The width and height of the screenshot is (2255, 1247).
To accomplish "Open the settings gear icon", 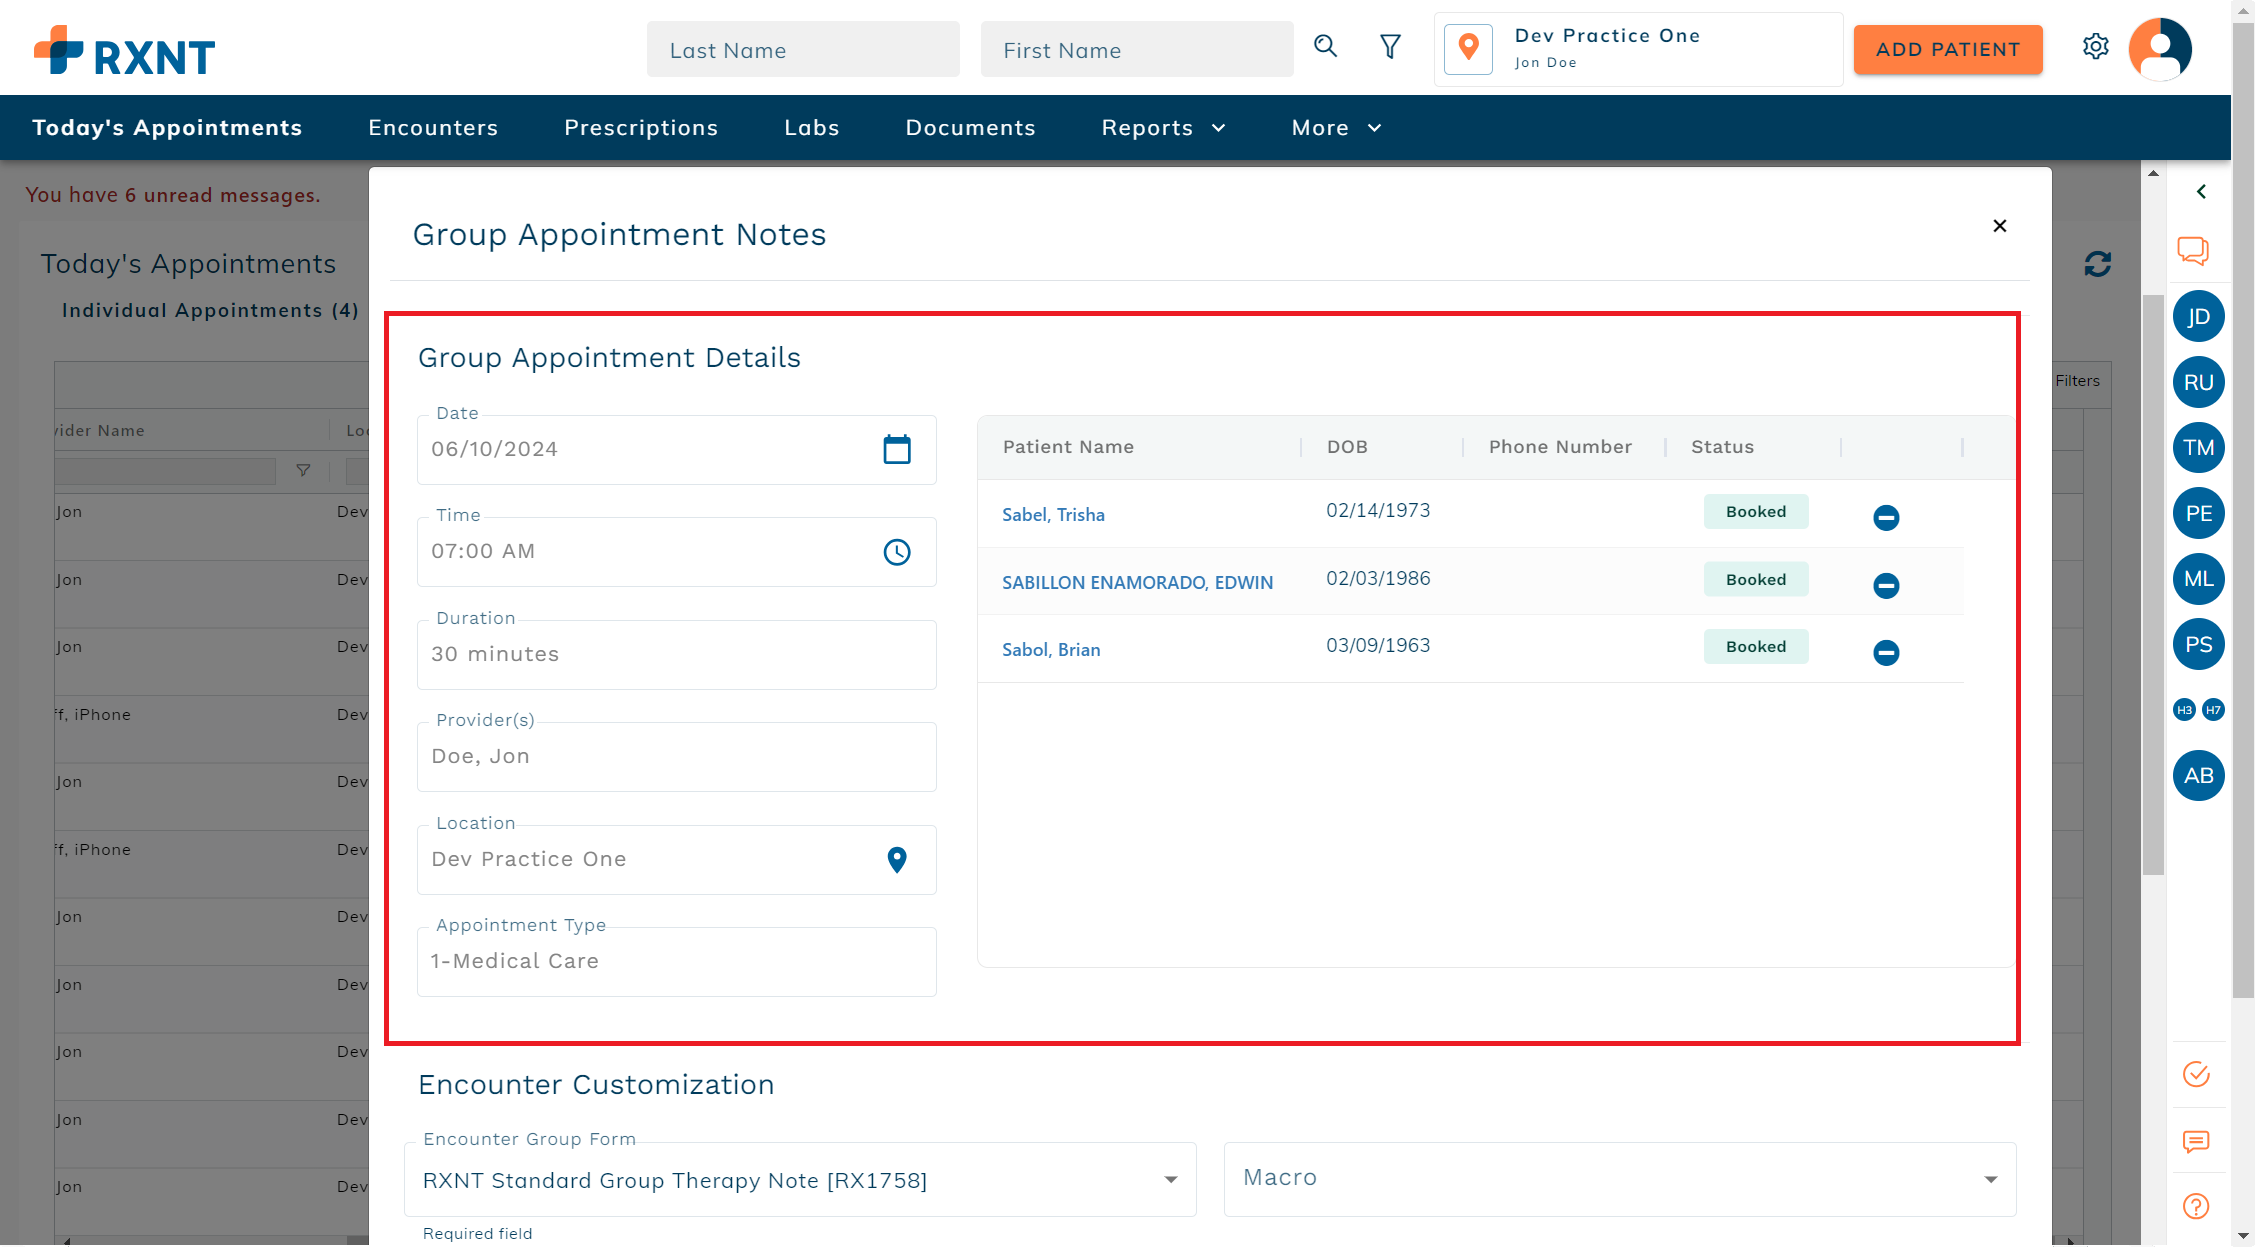I will (x=2096, y=47).
